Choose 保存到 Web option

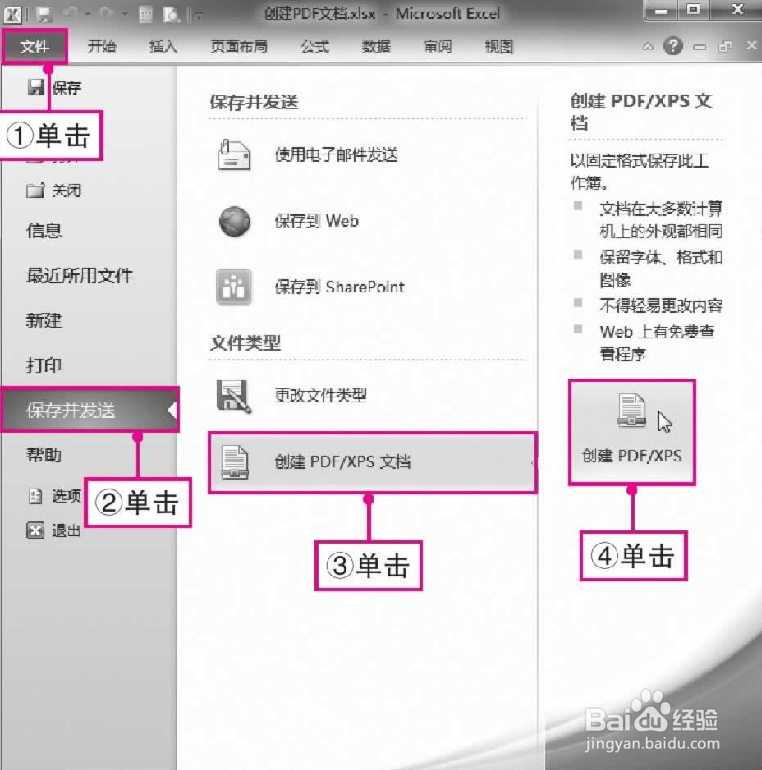pos(317,221)
